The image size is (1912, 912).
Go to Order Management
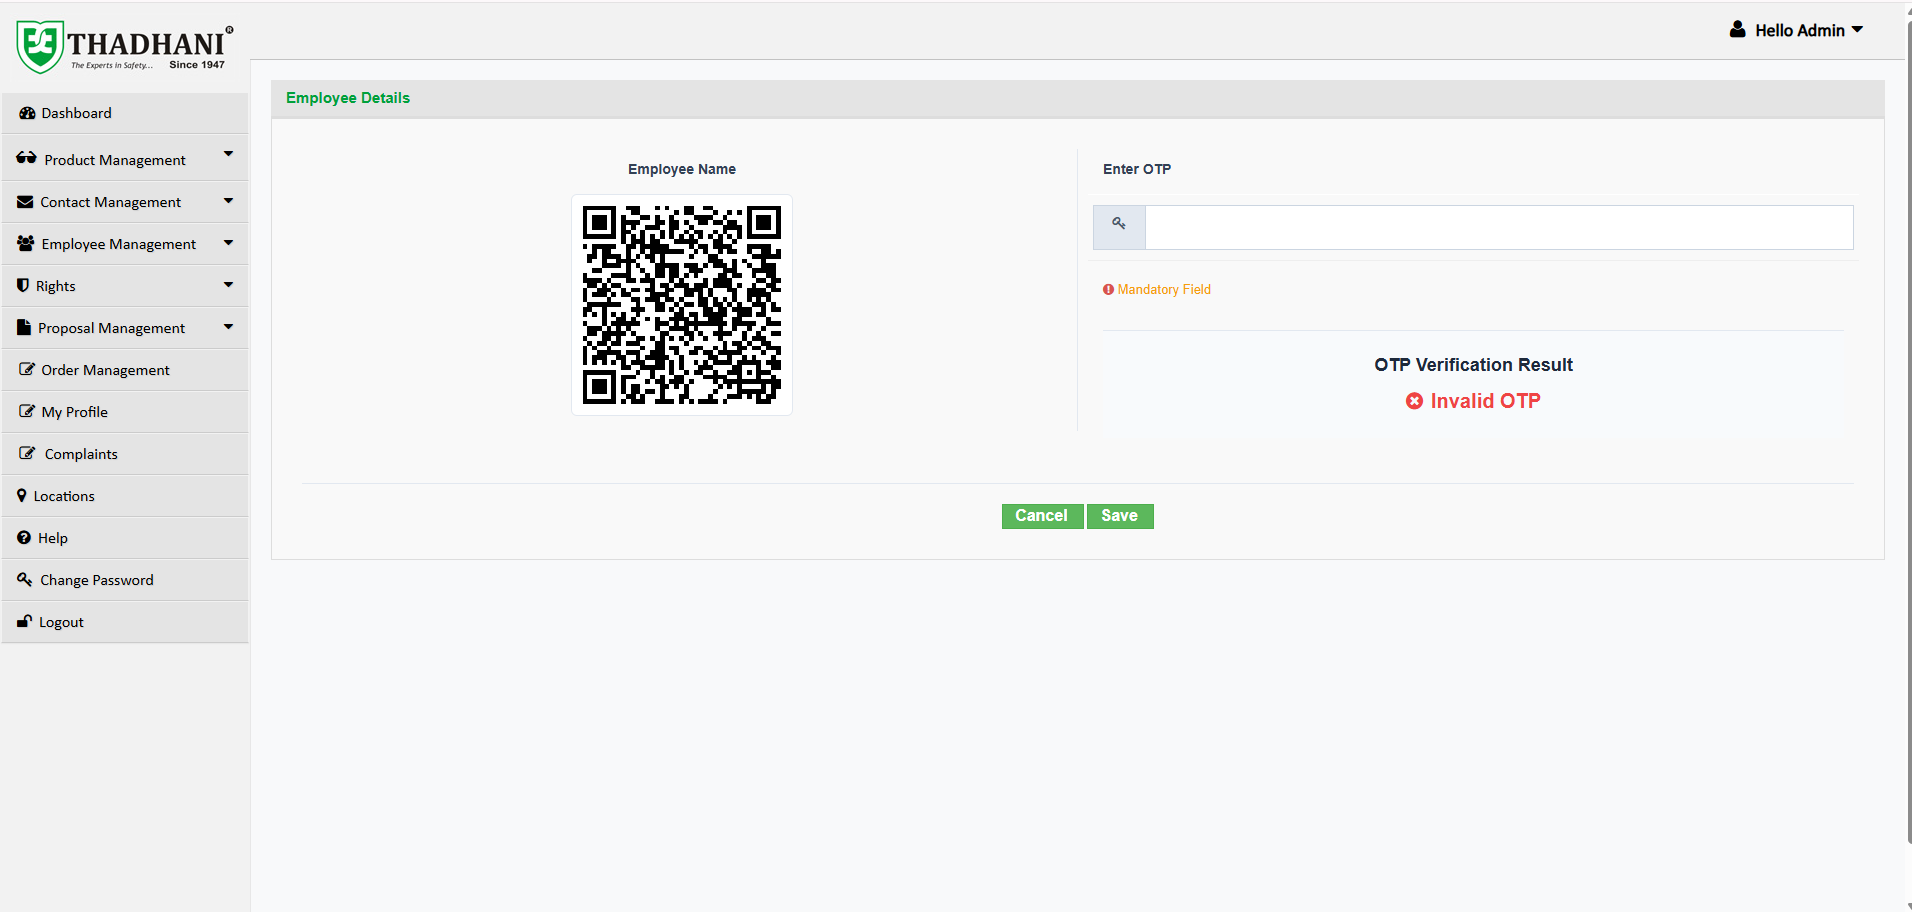[x=125, y=370]
